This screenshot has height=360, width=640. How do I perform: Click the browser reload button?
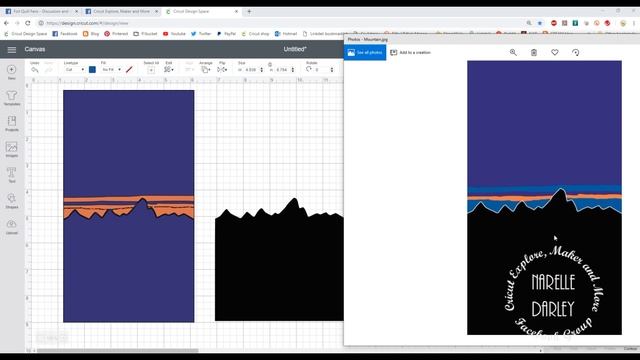click(x=28, y=23)
